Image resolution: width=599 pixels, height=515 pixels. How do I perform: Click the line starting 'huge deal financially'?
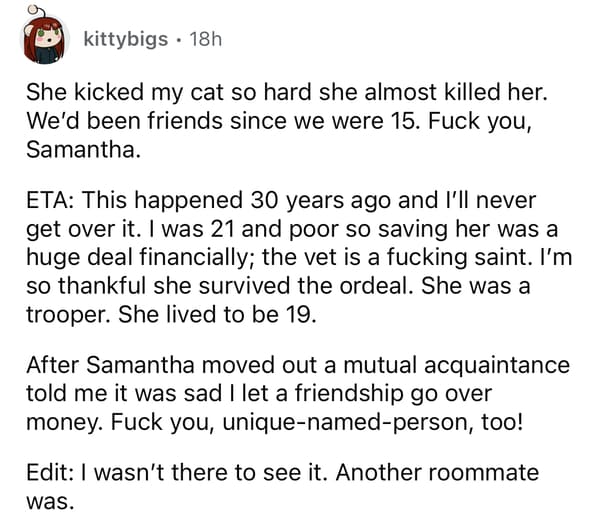(x=299, y=257)
